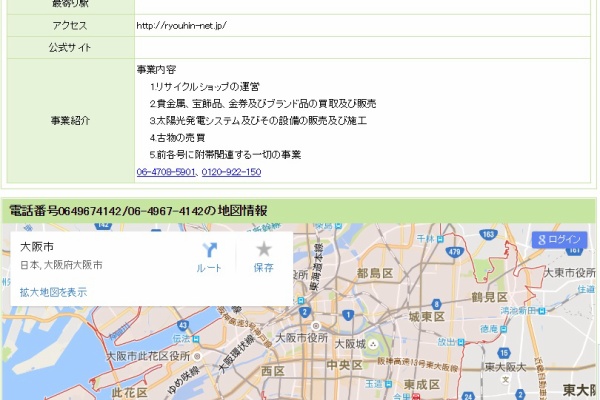The width and height of the screenshot is (600, 400).
Task: Click 大阪市 title in map card
Action: pos(37,247)
